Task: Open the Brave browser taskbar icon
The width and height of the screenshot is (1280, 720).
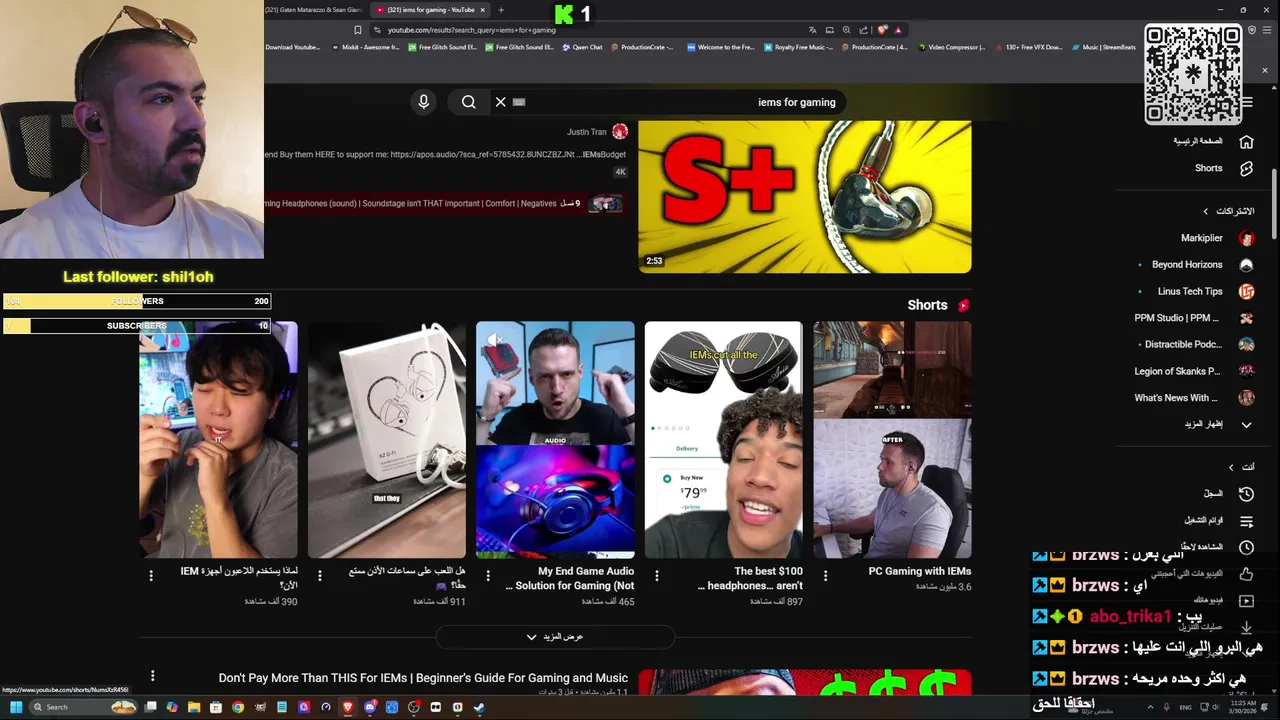Action: (348, 707)
